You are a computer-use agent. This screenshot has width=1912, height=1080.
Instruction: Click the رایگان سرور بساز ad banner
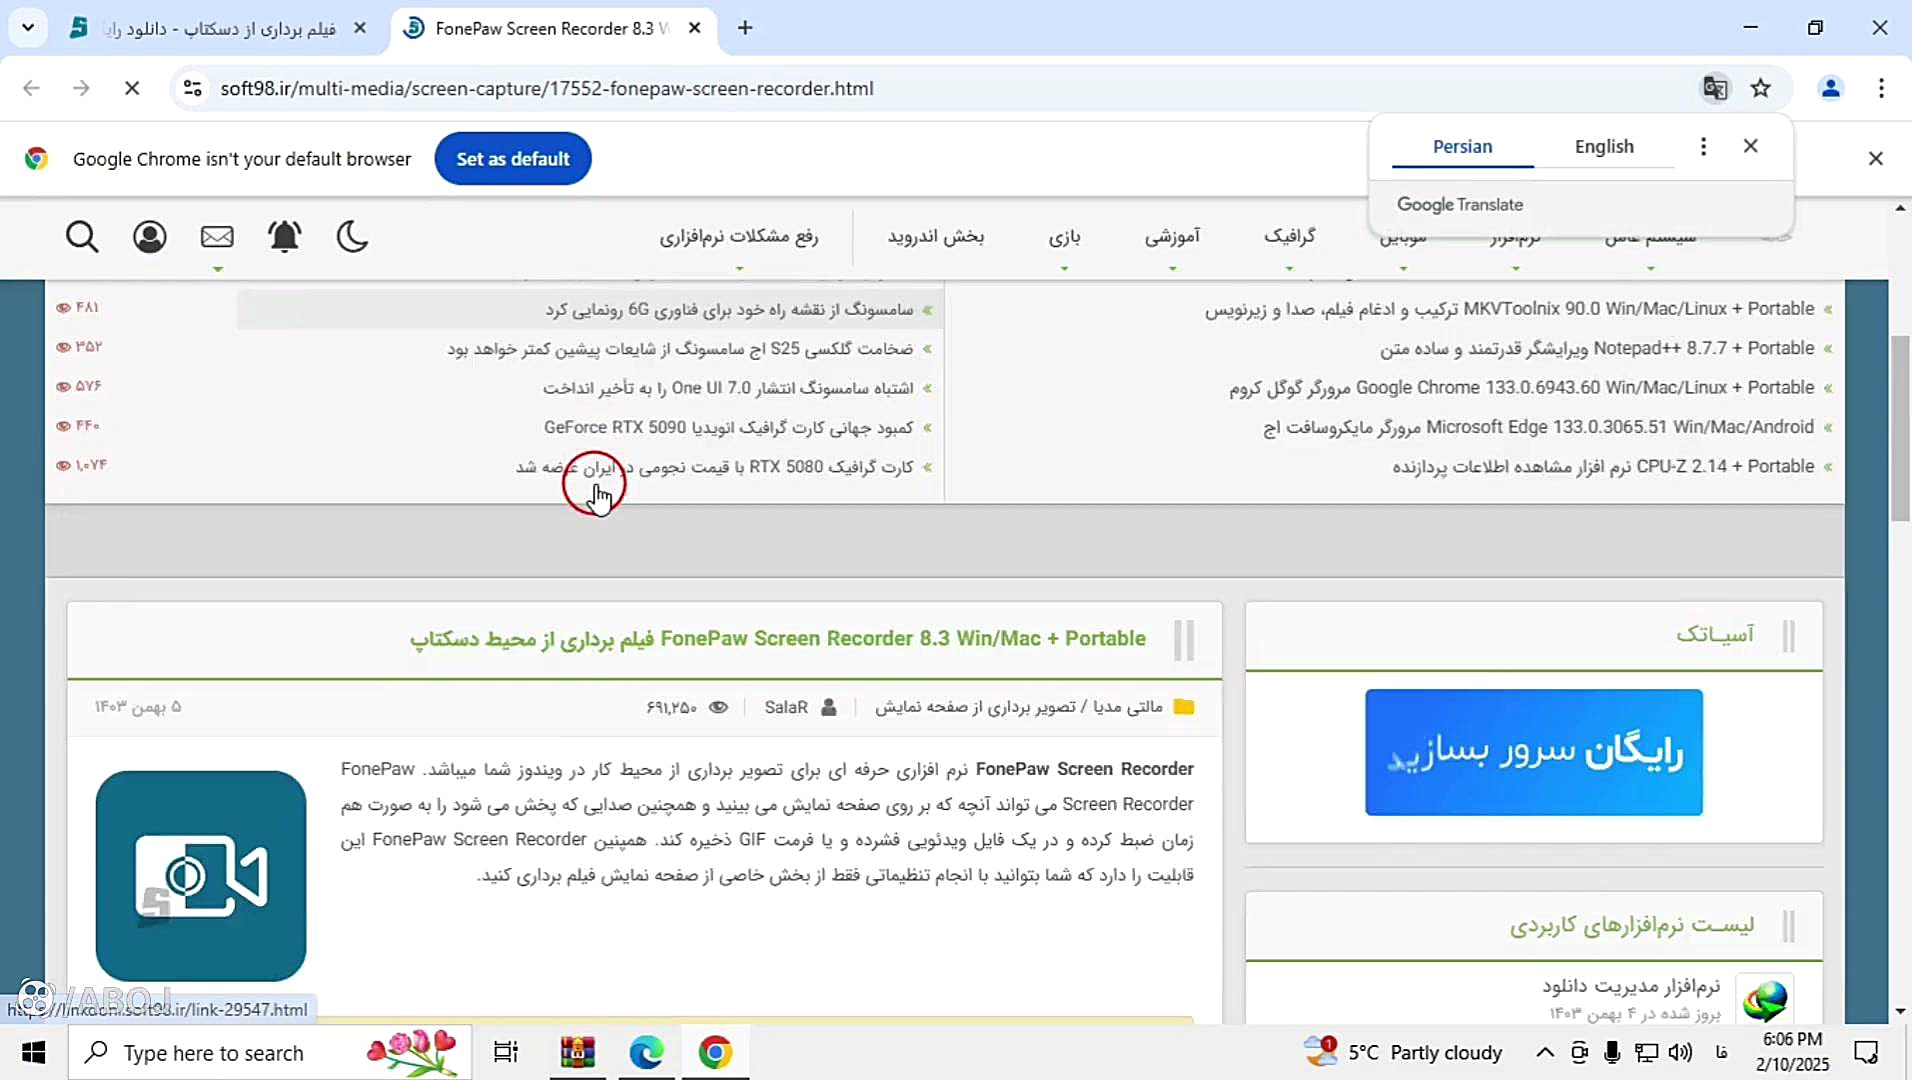coord(1534,752)
